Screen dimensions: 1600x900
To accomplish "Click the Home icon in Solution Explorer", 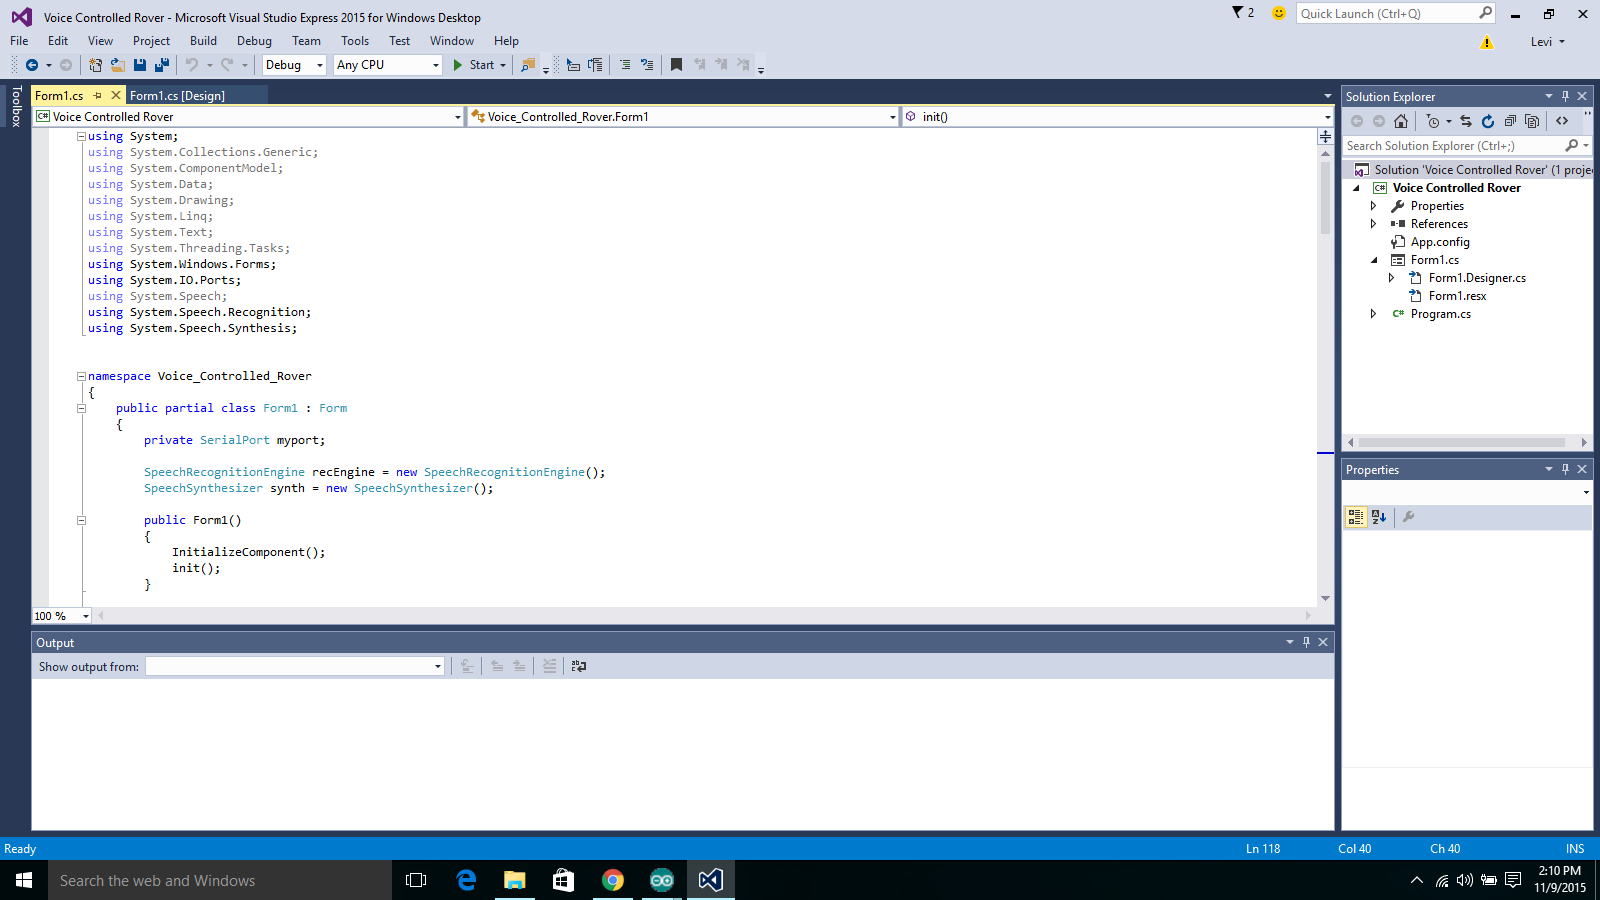I will [1401, 121].
